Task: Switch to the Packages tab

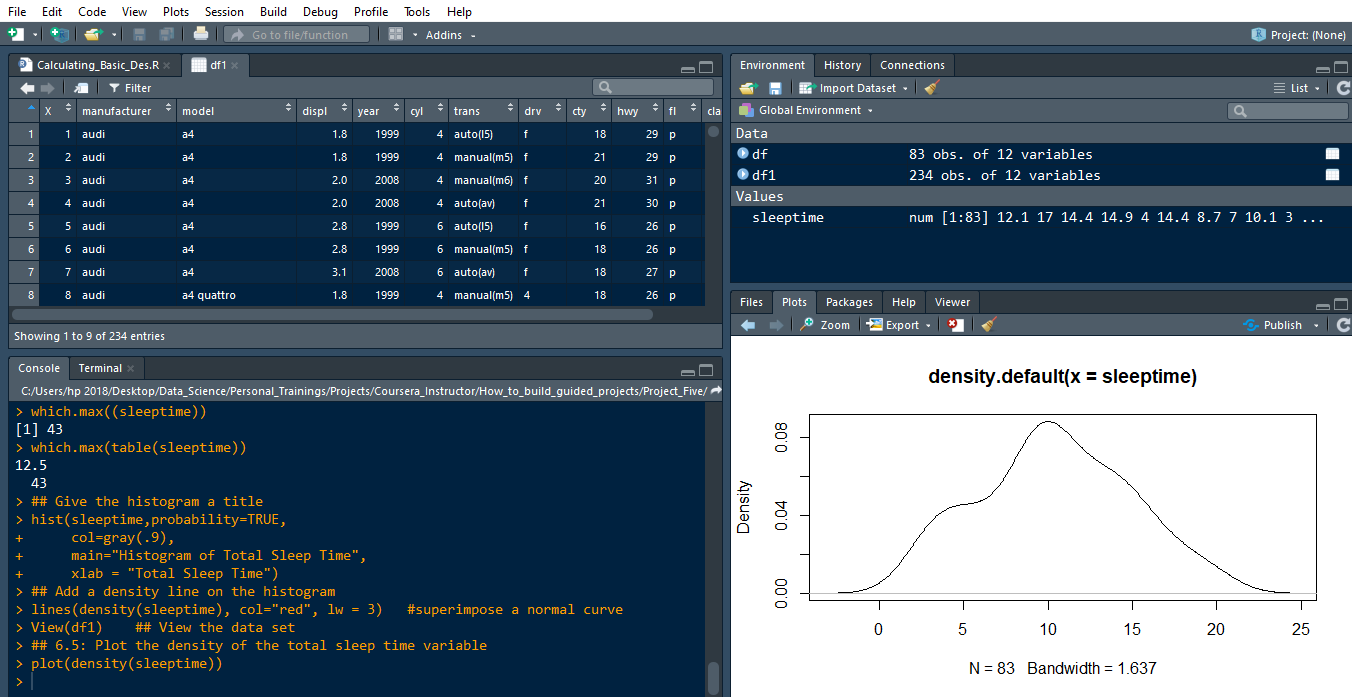Action: click(x=849, y=302)
